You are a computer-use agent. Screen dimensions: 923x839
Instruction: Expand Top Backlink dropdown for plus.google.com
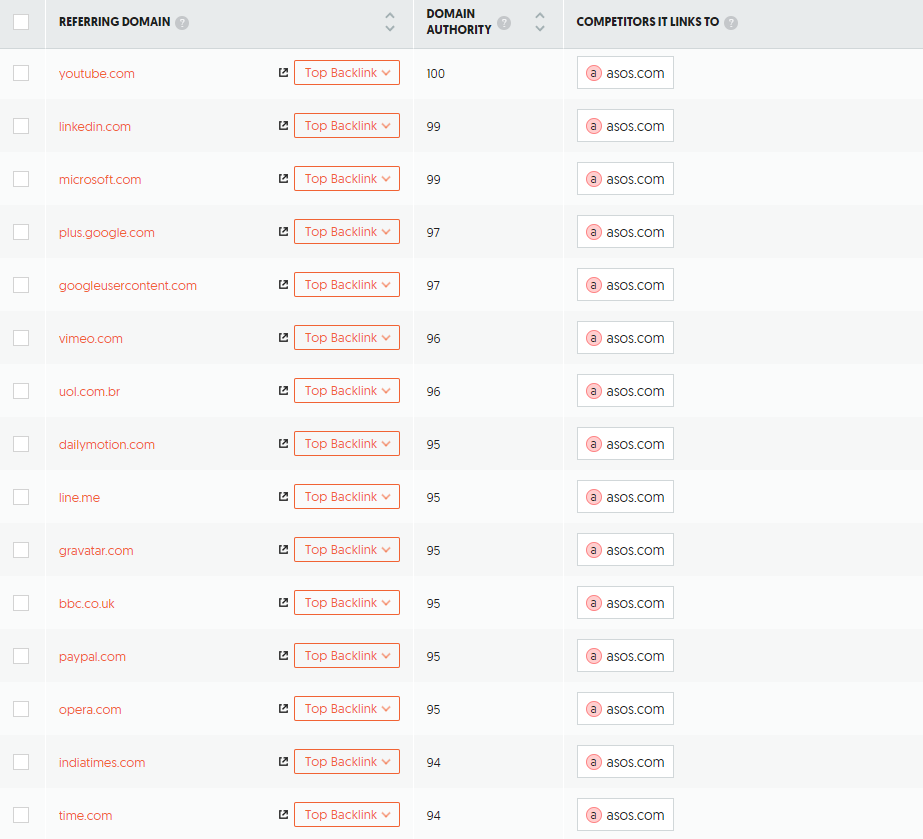click(x=347, y=231)
